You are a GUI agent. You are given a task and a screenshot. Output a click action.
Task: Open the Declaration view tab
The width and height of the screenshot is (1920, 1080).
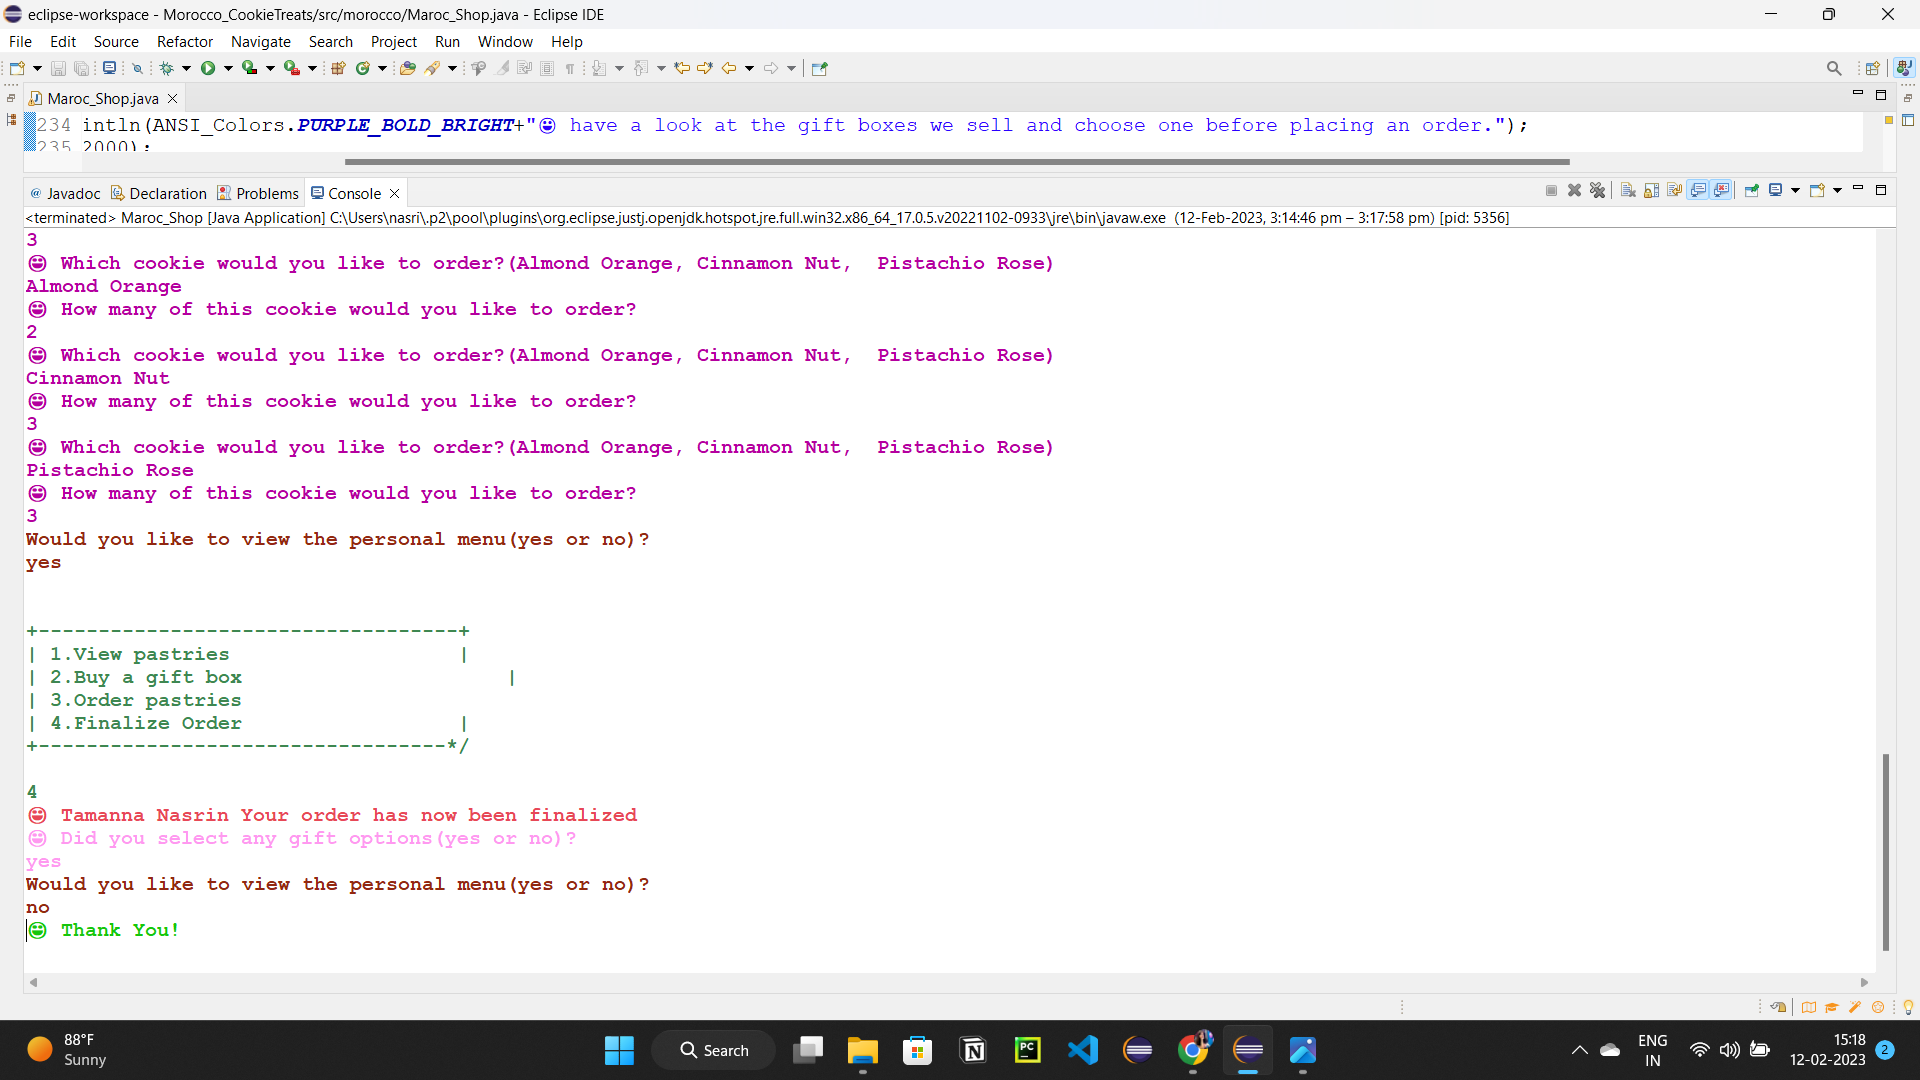[167, 193]
